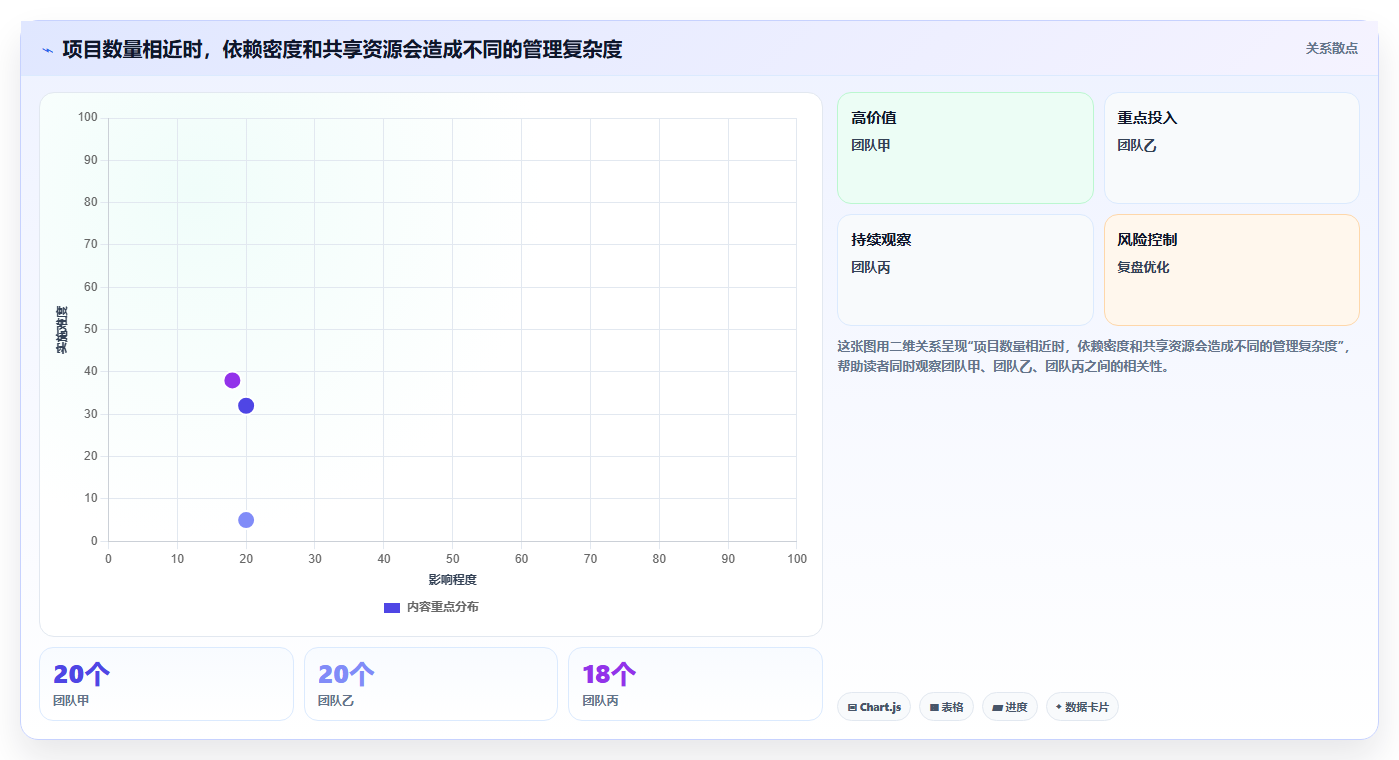
Task: Click the lightning icon before the title
Action: [47, 49]
